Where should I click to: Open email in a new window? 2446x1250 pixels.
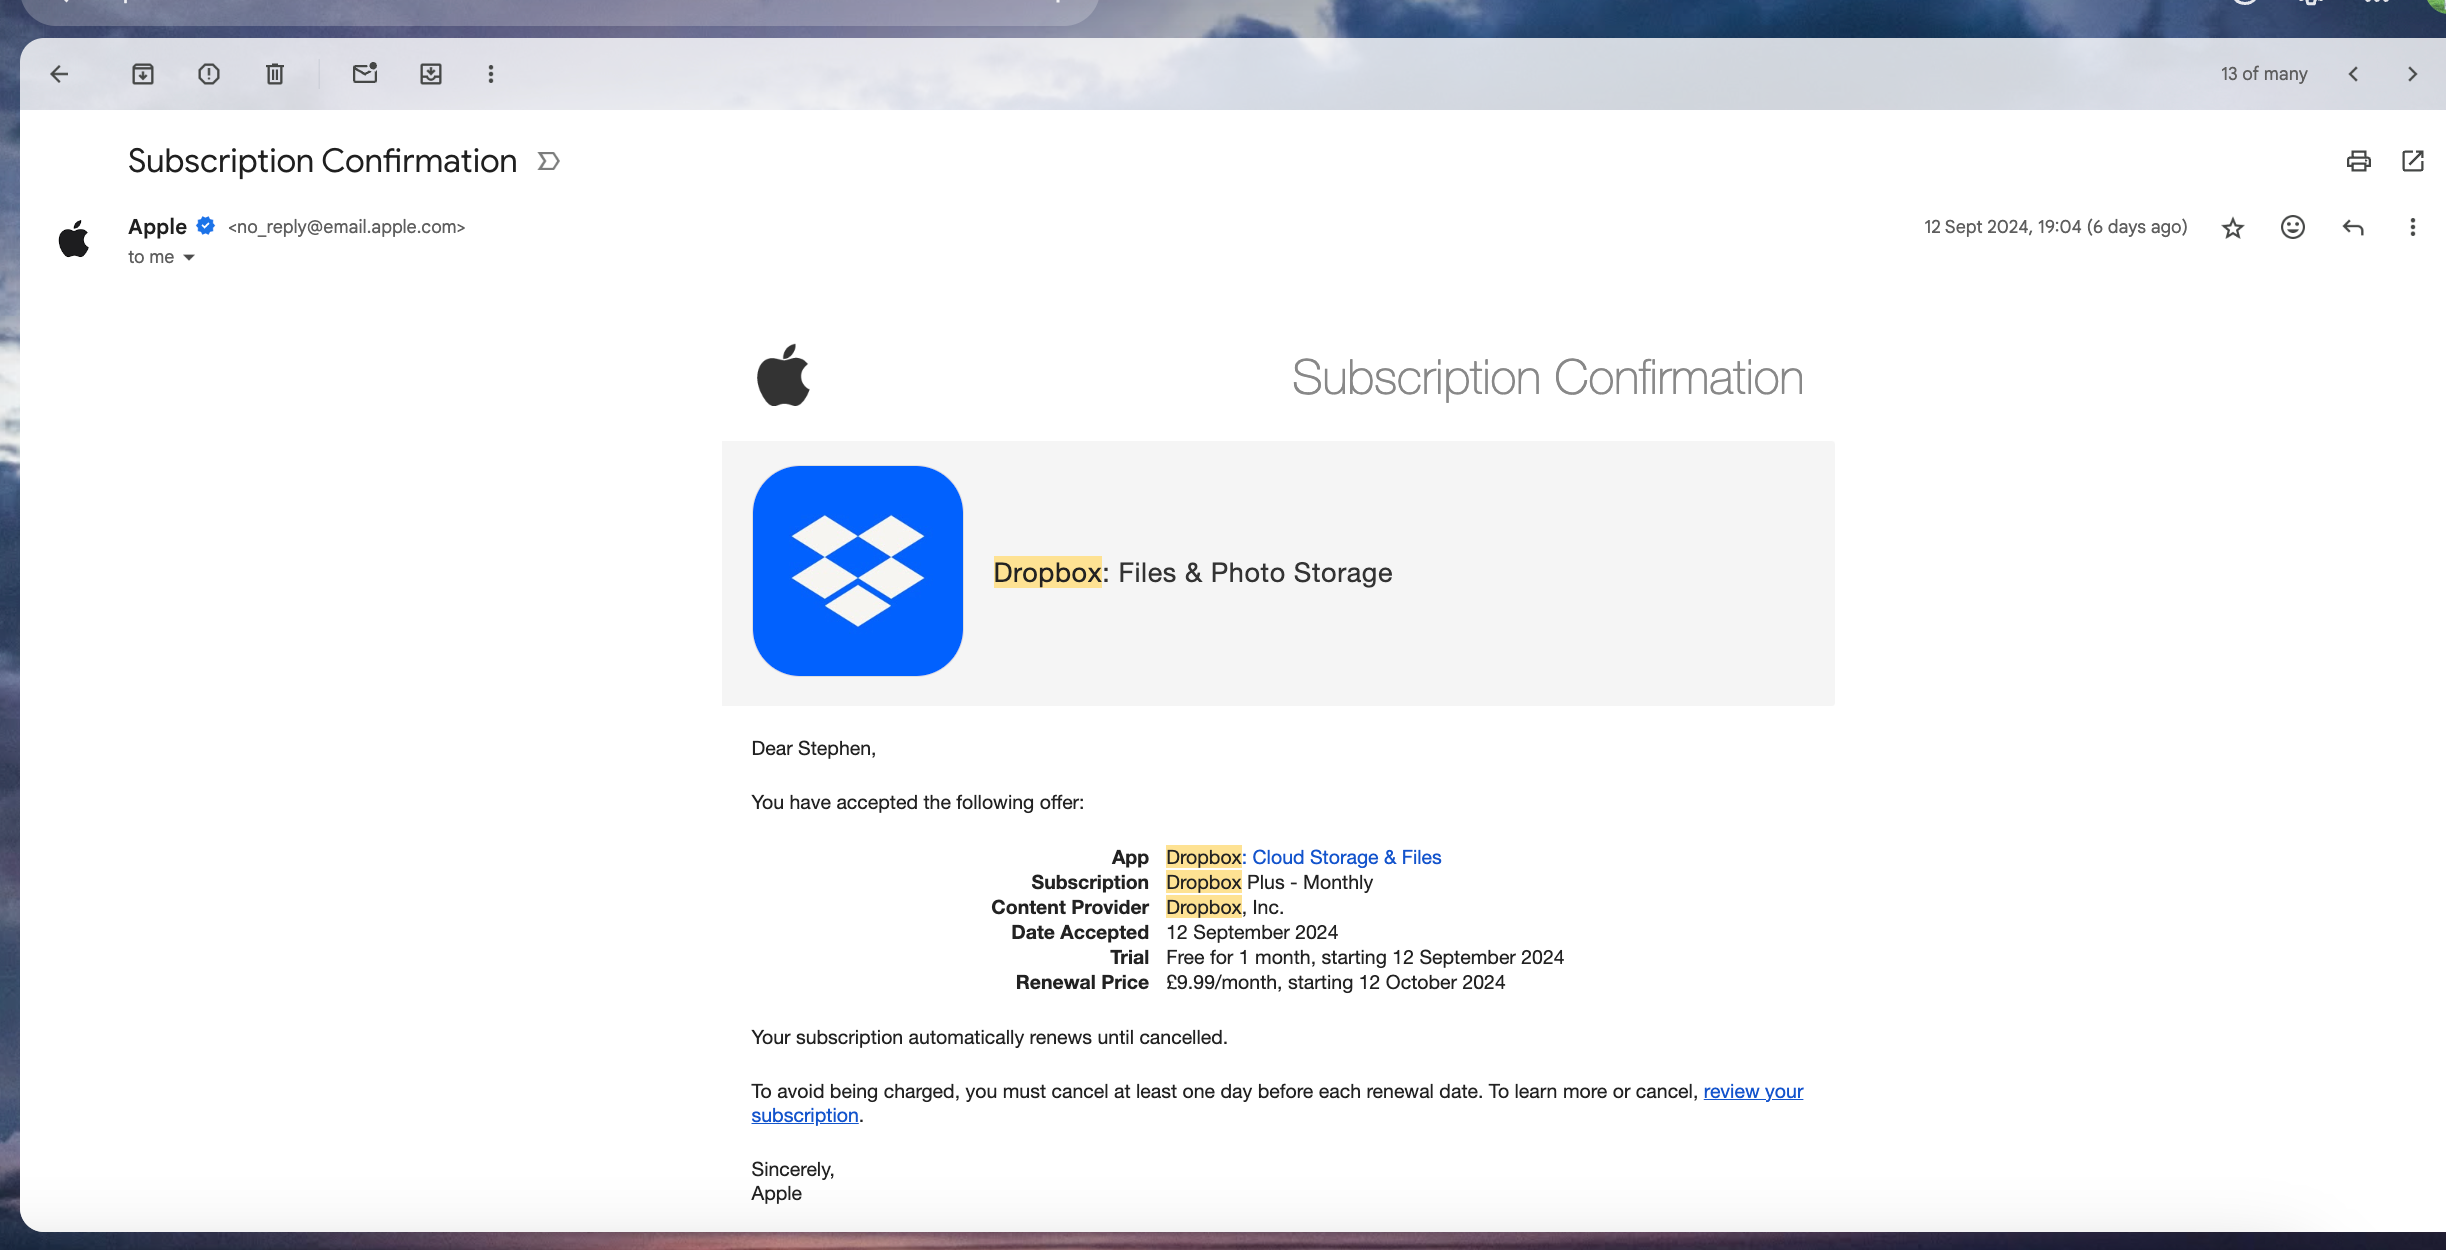pyautogui.click(x=2413, y=160)
